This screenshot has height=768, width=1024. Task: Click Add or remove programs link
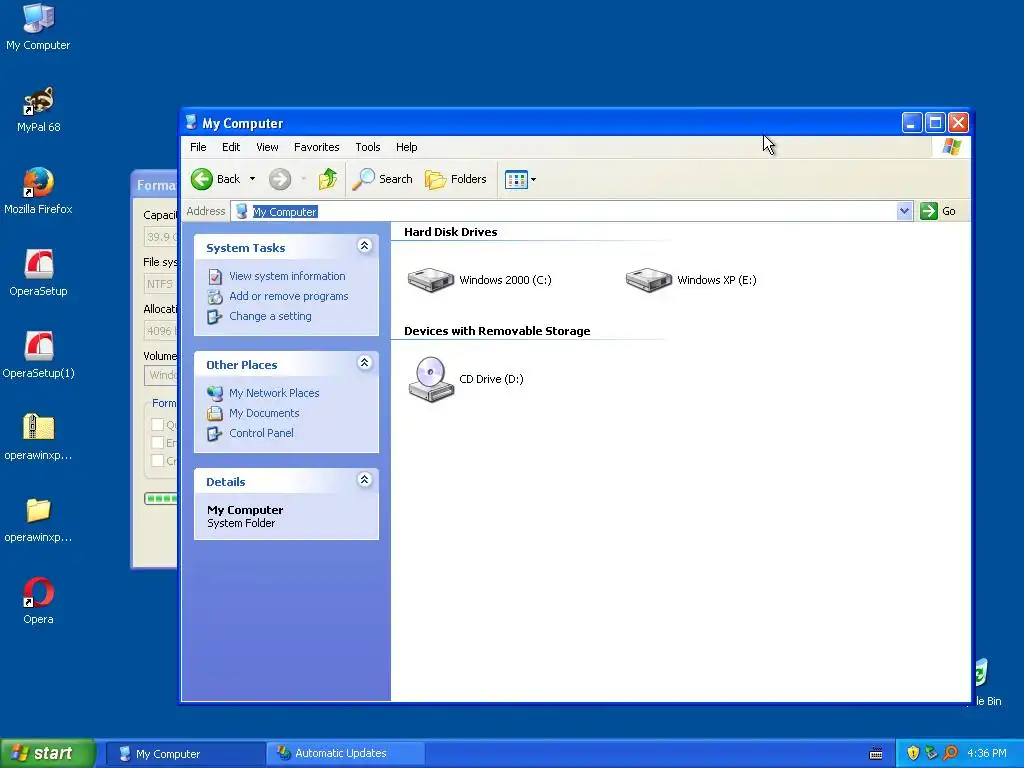point(289,296)
